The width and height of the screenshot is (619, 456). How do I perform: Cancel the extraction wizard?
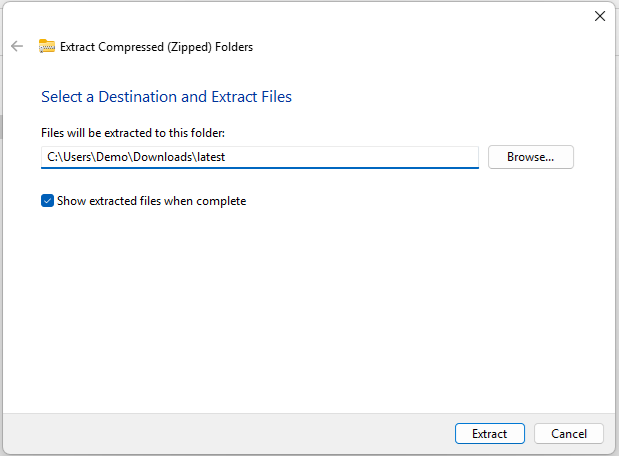(568, 434)
